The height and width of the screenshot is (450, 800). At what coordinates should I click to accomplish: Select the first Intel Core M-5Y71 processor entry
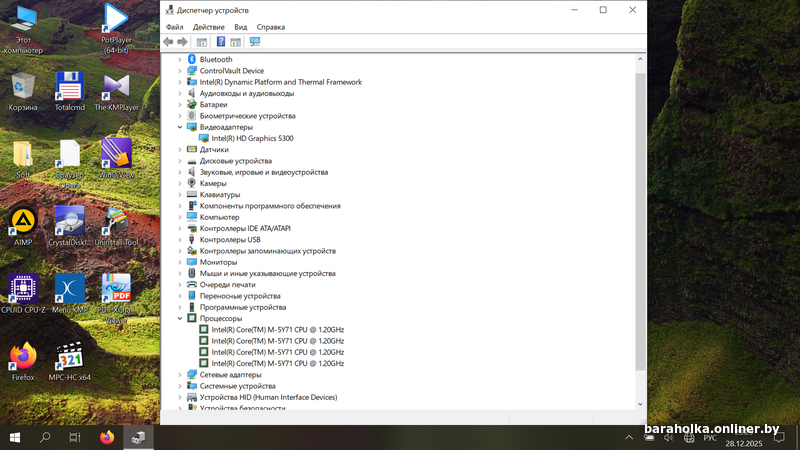tap(277, 329)
